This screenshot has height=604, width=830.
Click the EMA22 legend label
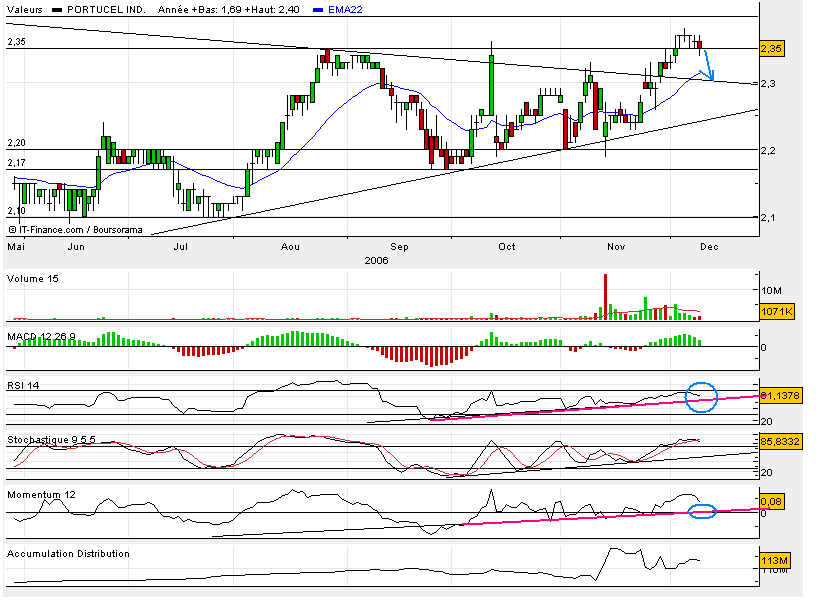(x=345, y=10)
